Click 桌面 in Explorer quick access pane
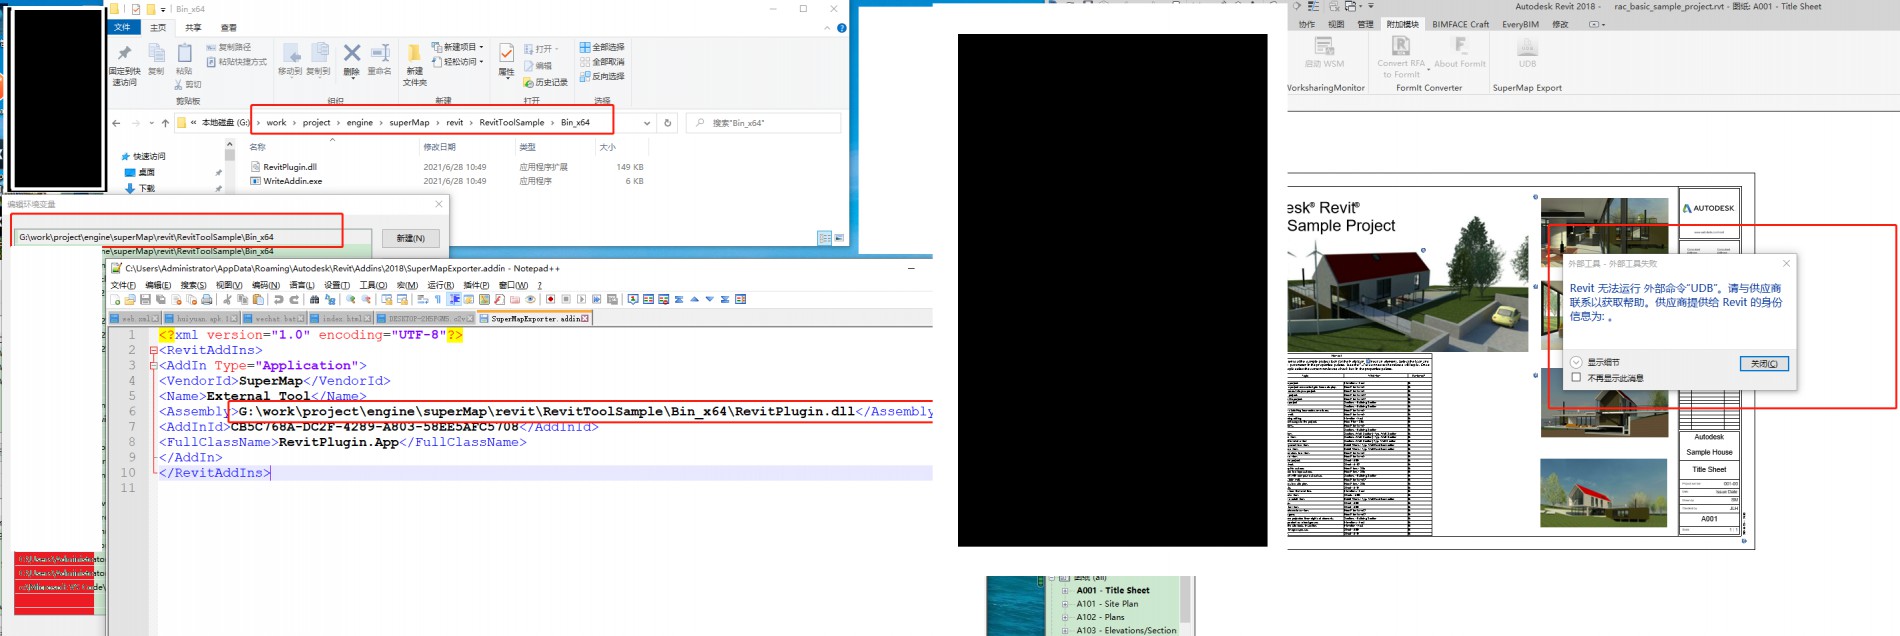This screenshot has height=636, width=1900. (x=146, y=172)
